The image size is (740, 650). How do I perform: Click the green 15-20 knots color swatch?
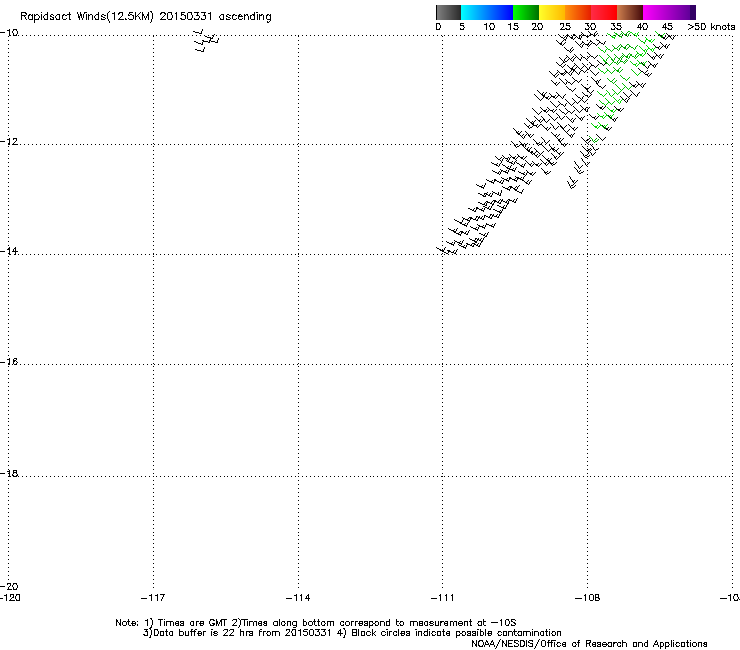[526, 12]
